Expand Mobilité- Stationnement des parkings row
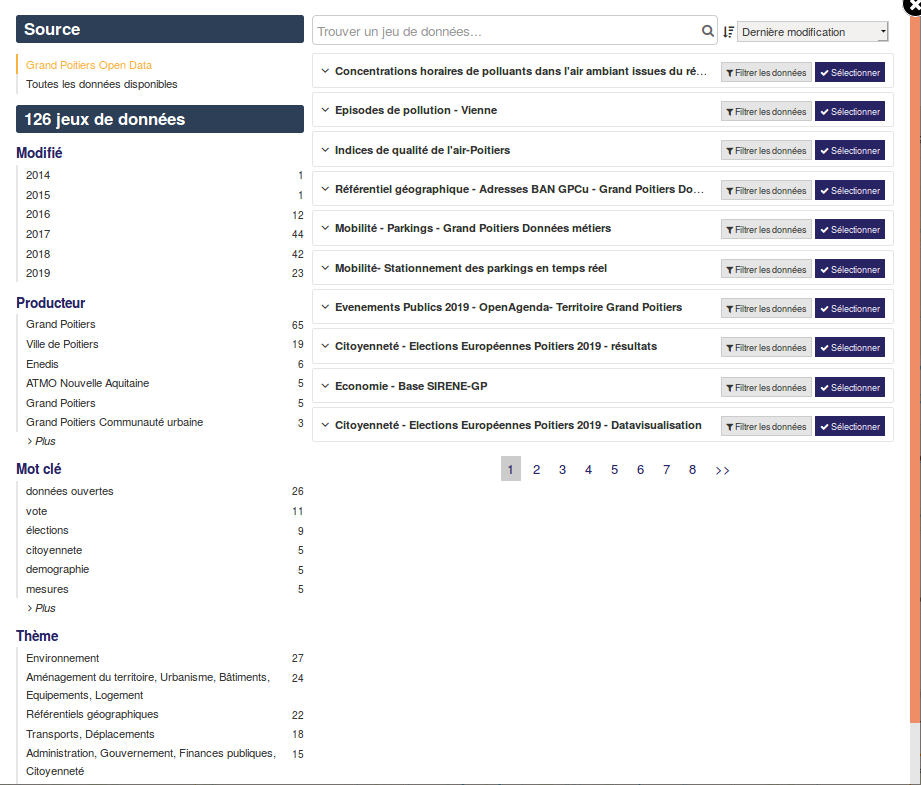 pos(325,268)
